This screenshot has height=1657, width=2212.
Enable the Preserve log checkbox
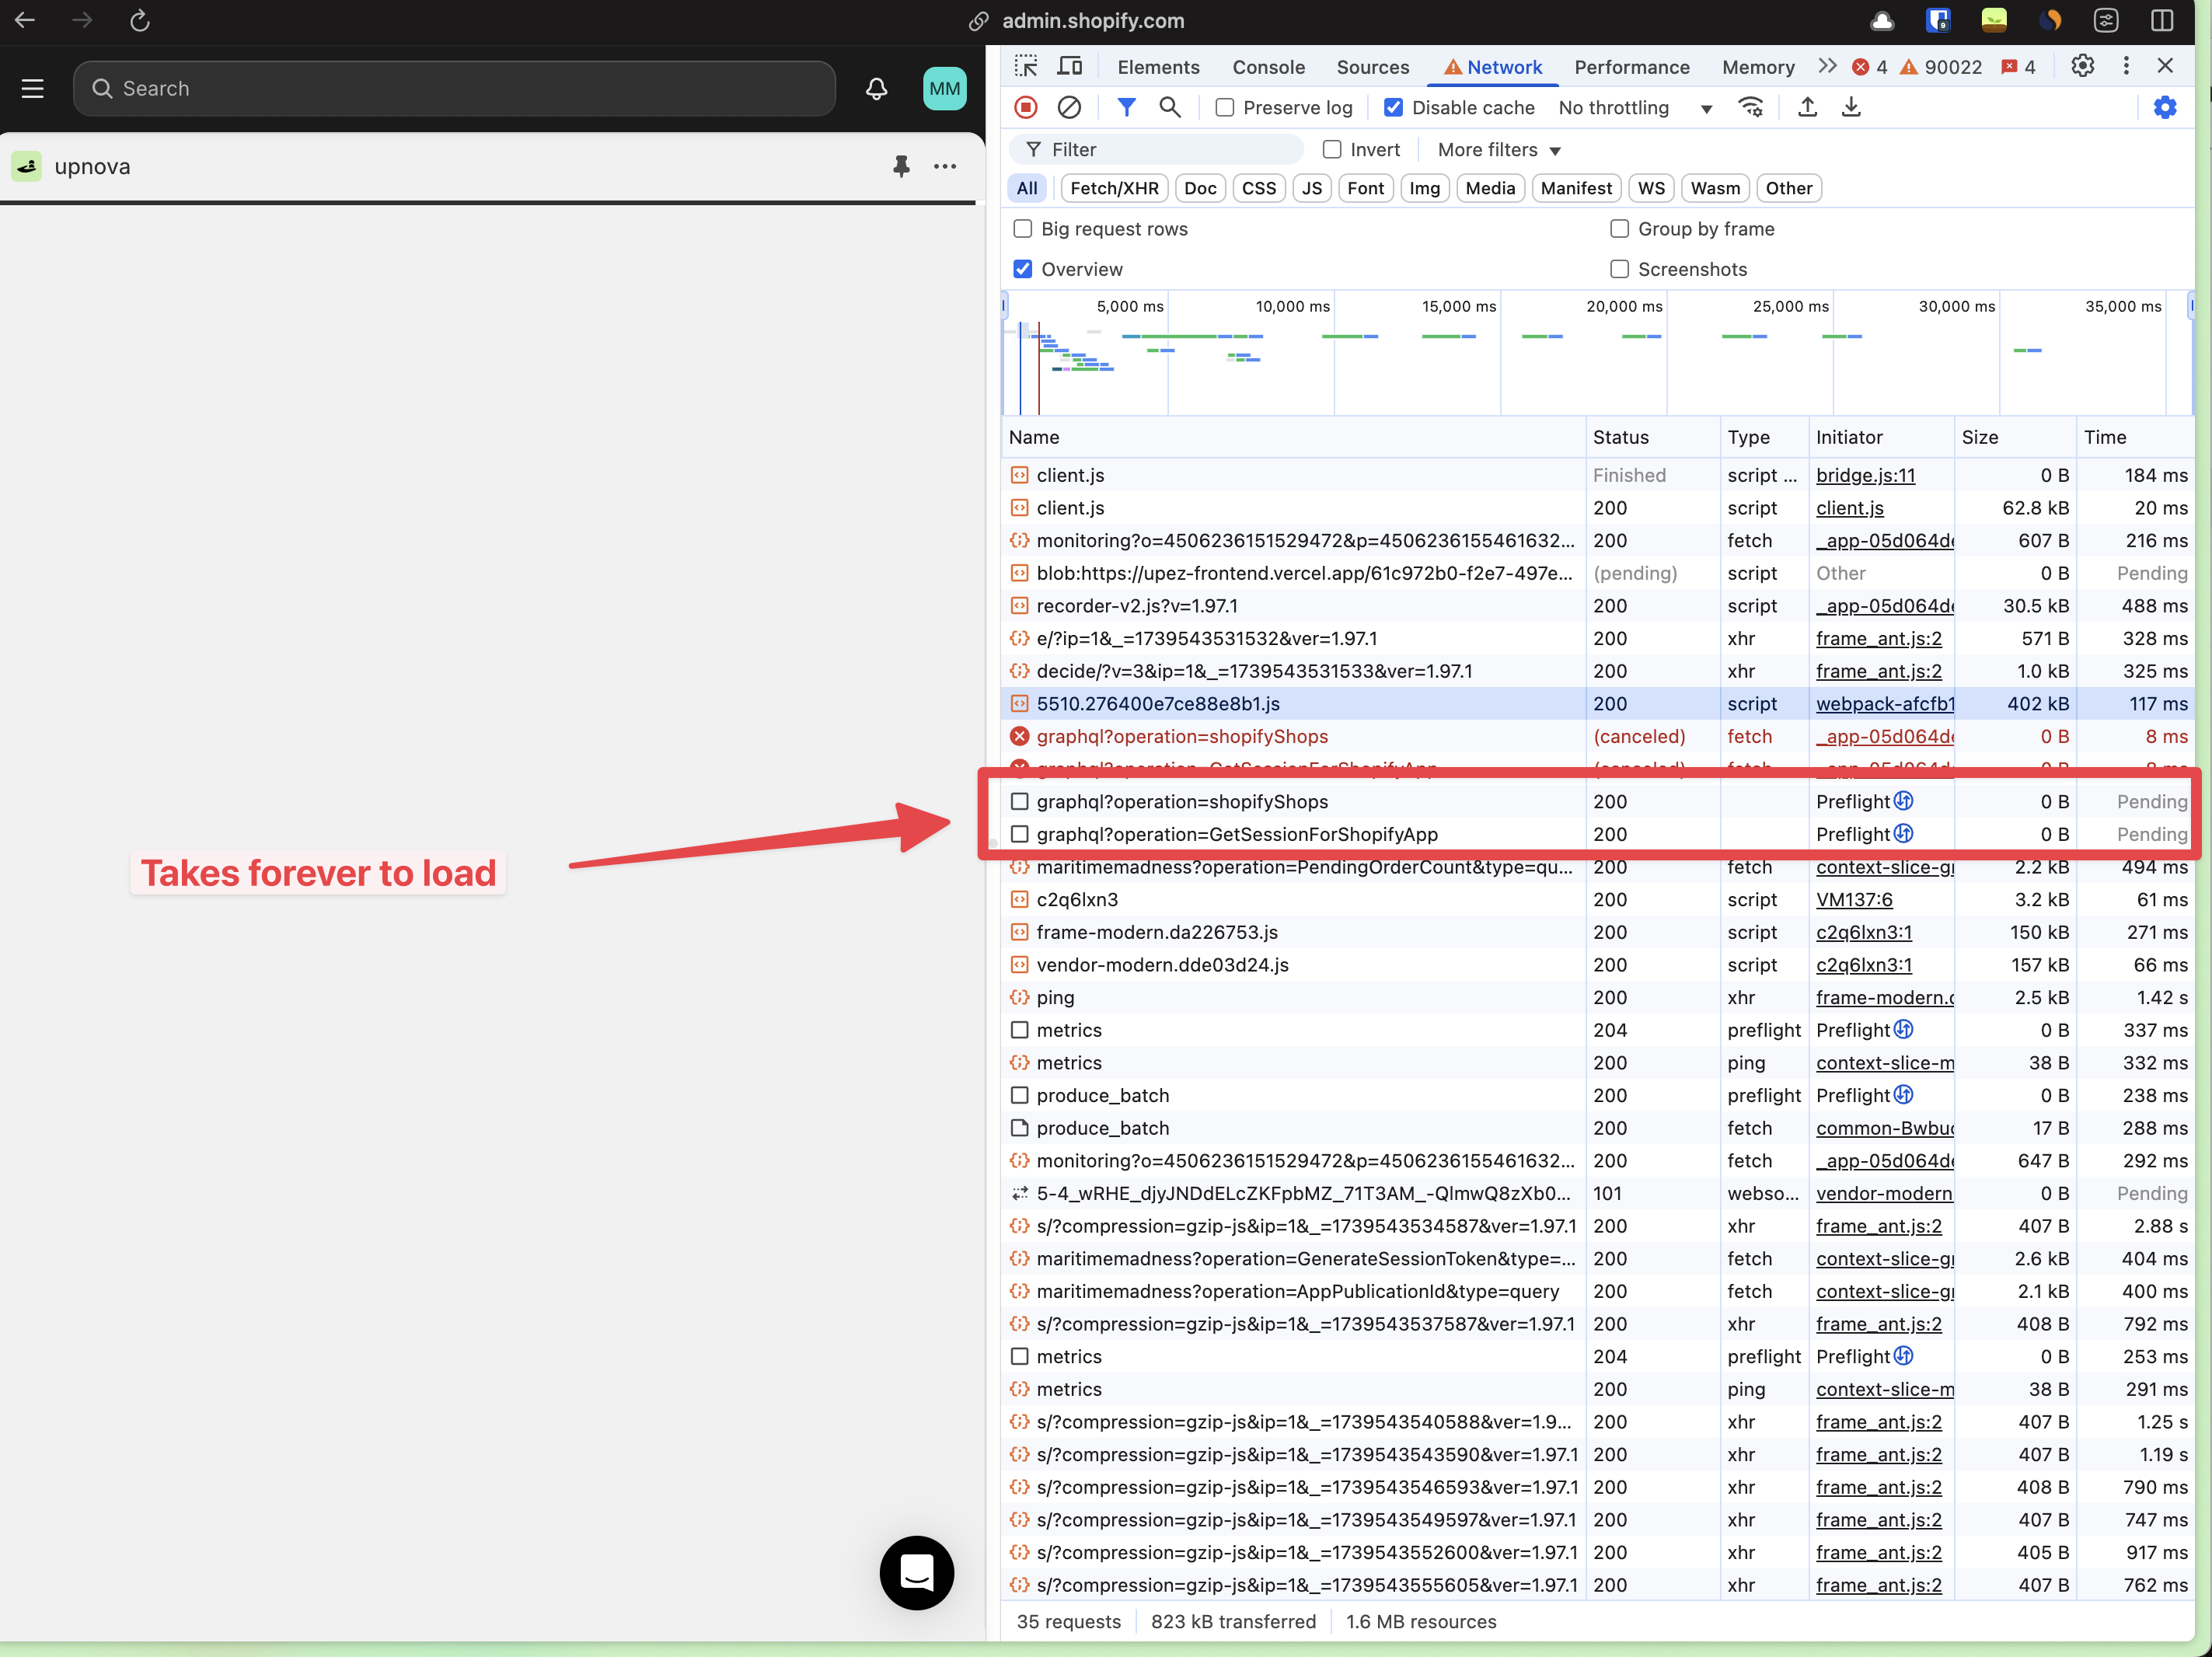(x=1225, y=108)
